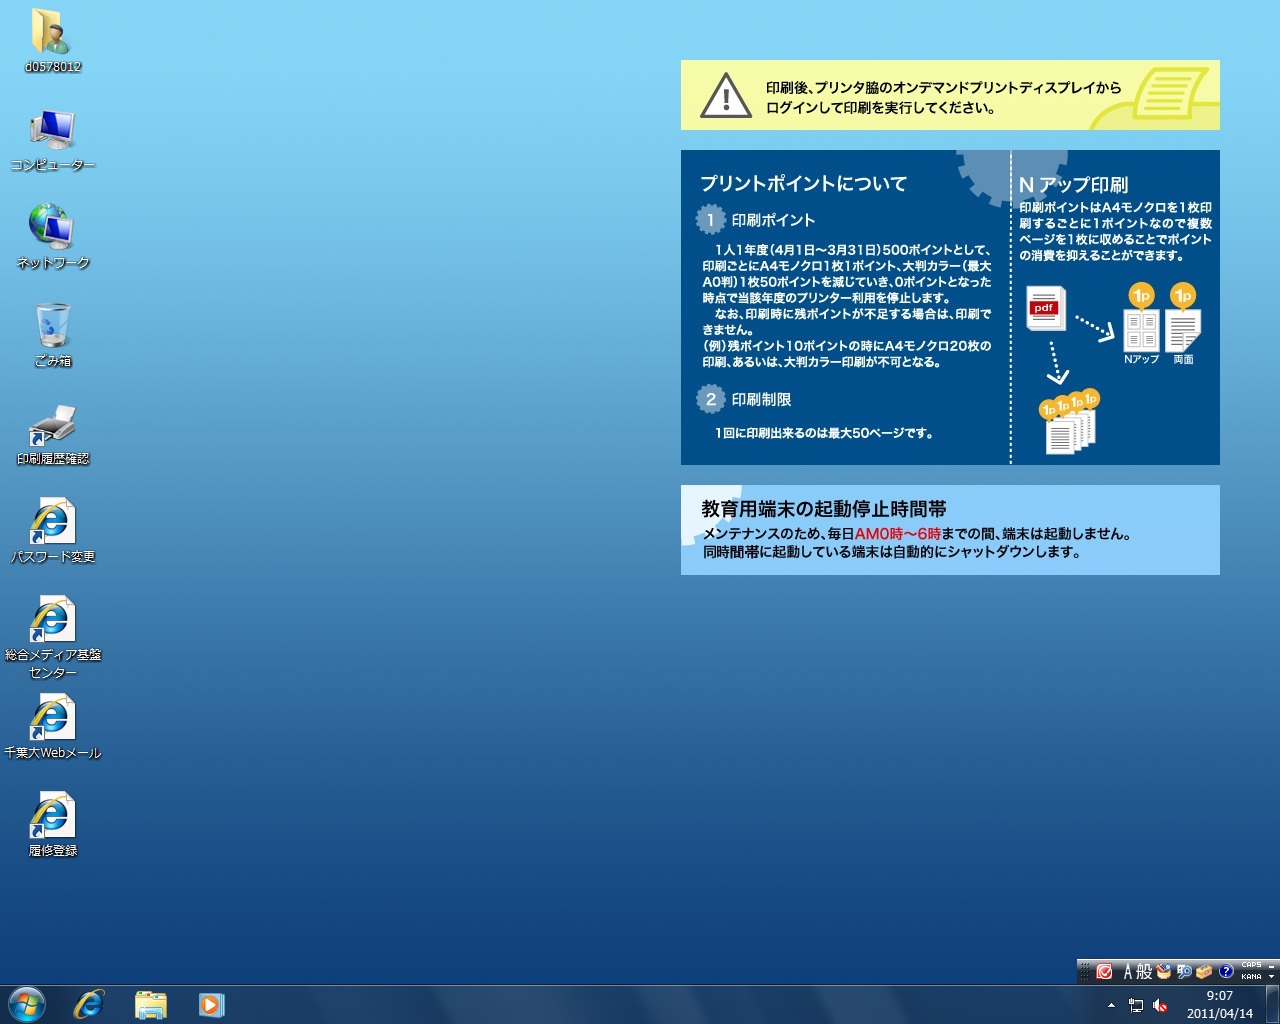Open the ネットワーク desktop icon
Screen dimensions: 1280x1024
[x=52, y=230]
